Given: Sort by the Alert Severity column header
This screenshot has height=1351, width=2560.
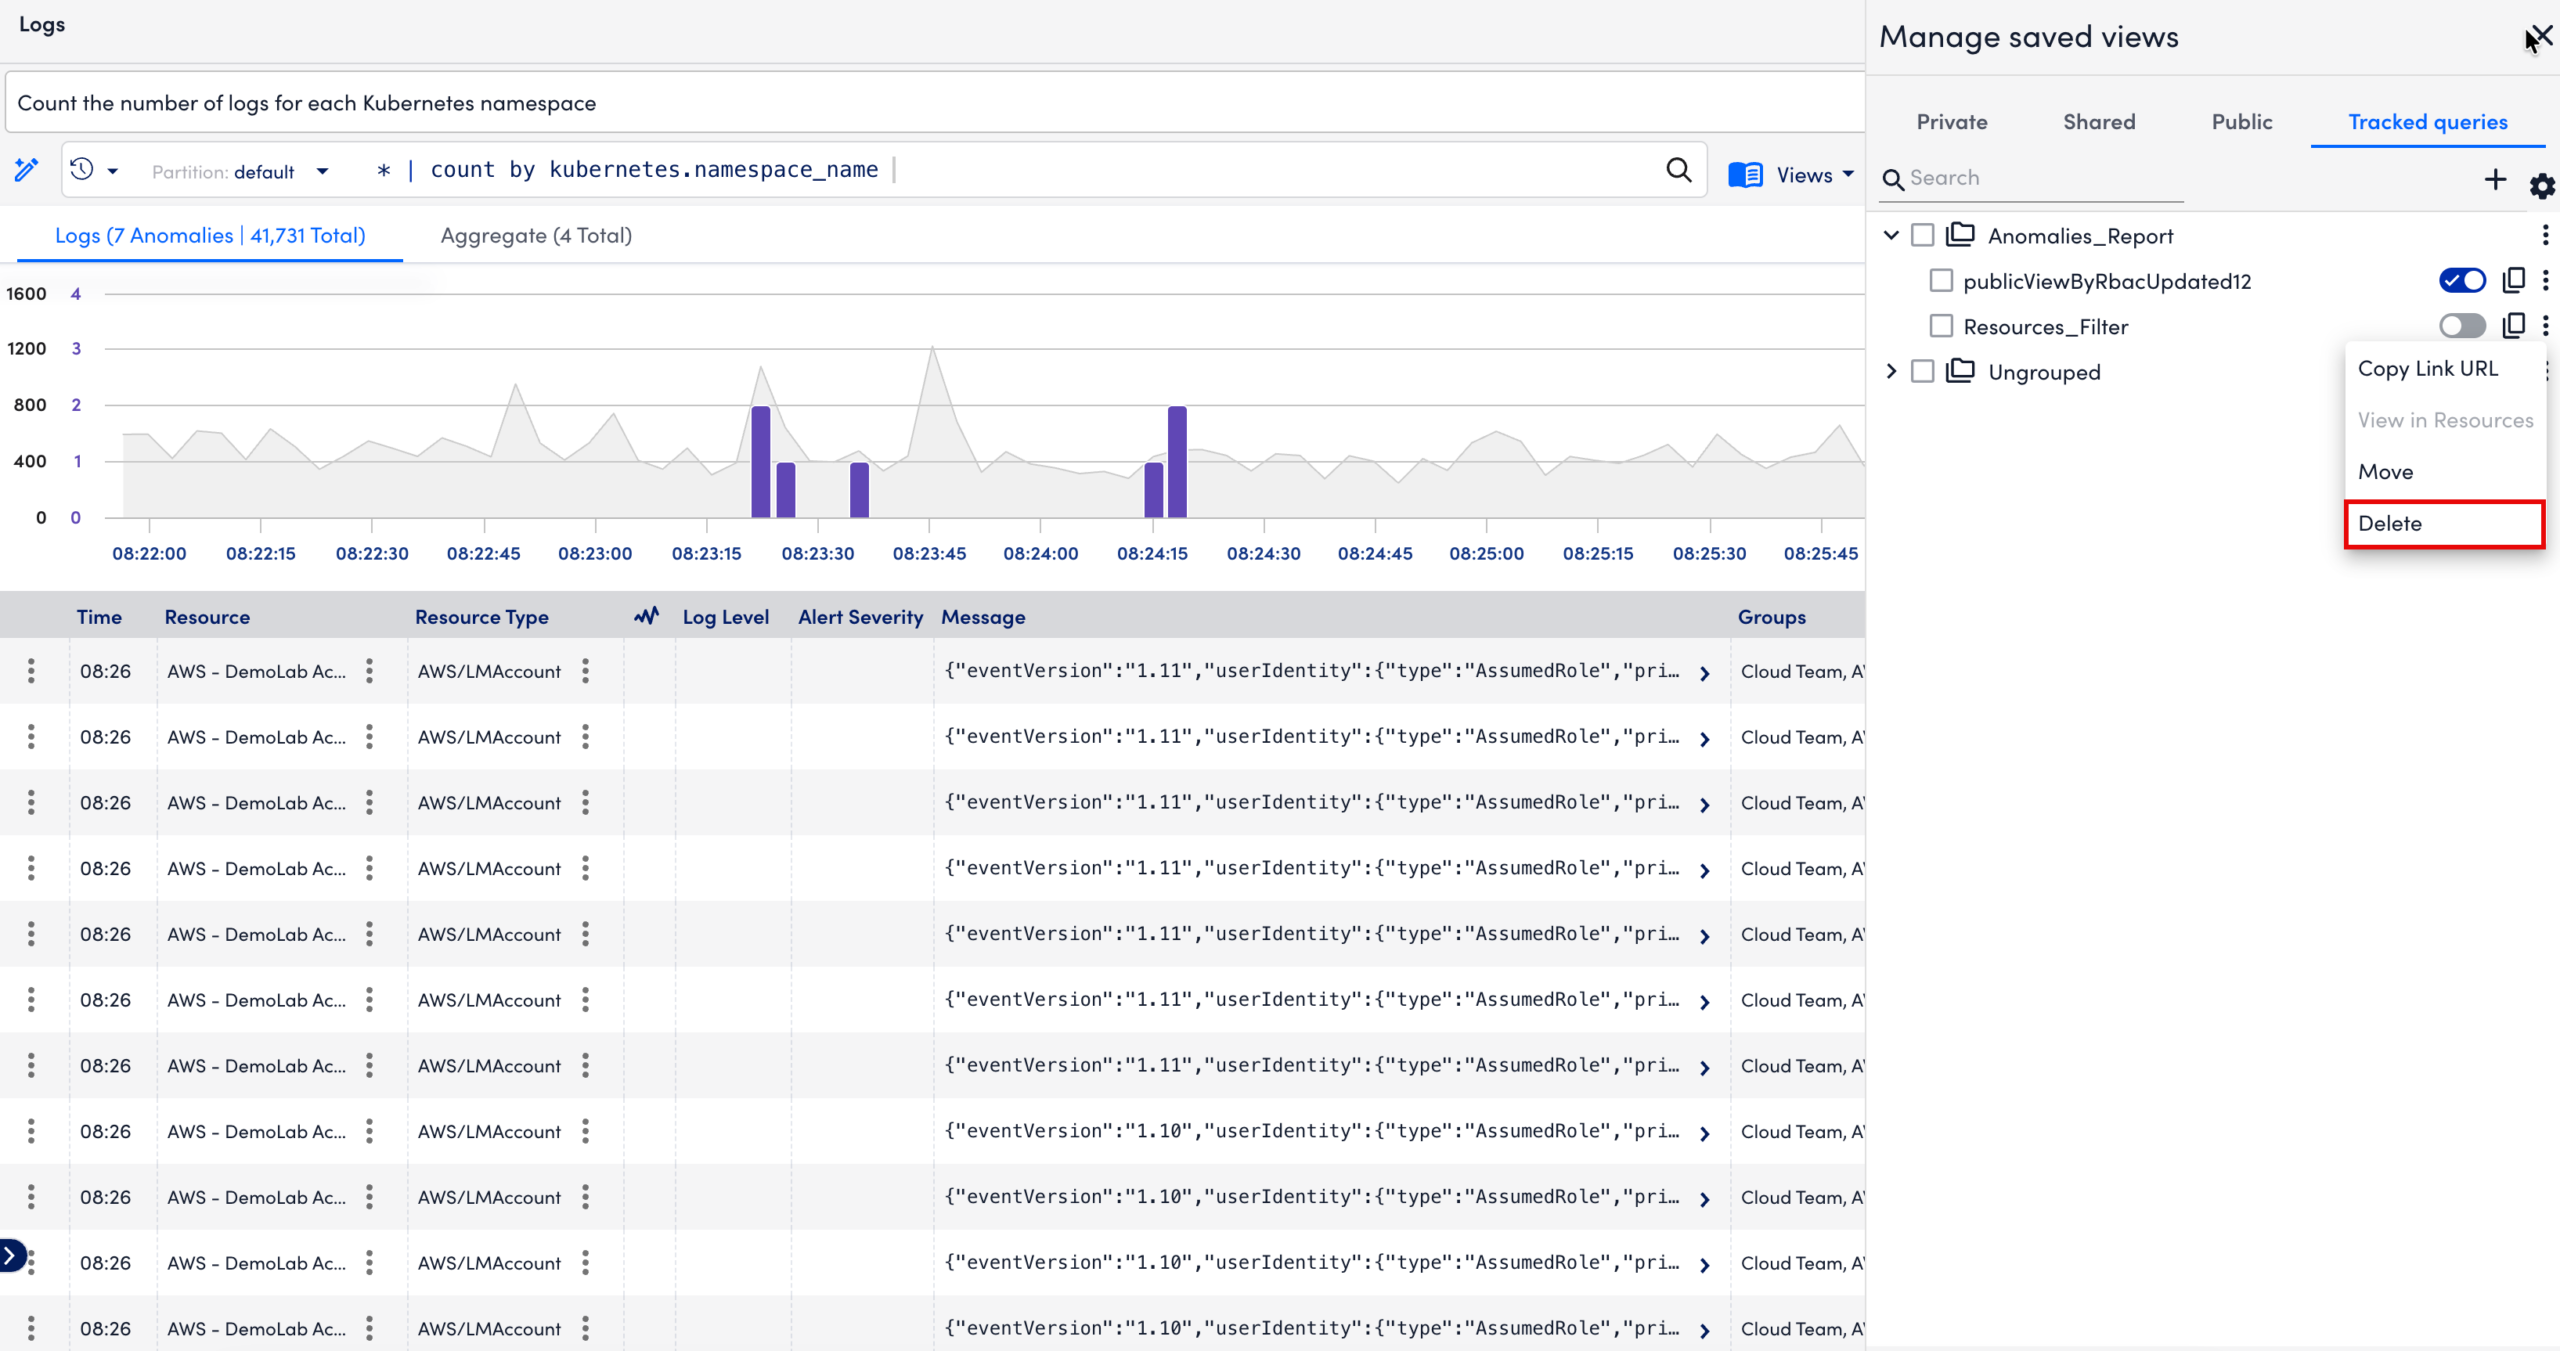Looking at the screenshot, I should point(860,617).
